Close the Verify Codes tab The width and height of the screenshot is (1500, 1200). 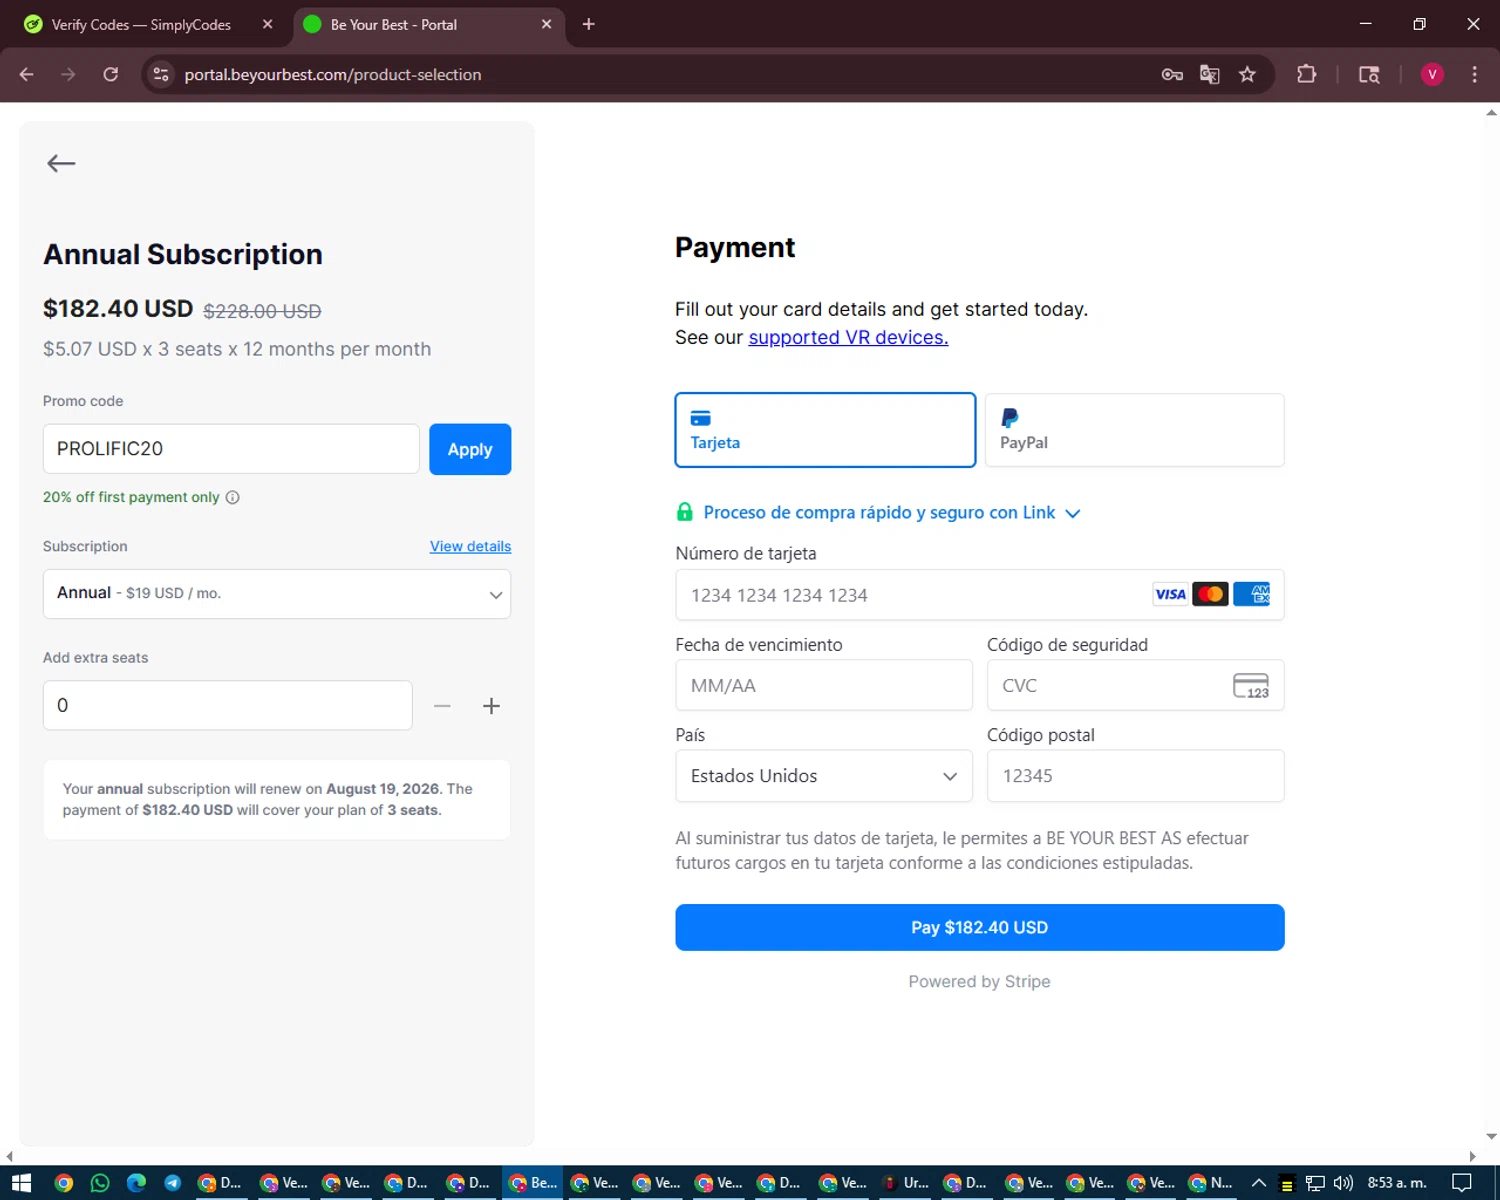(x=267, y=24)
